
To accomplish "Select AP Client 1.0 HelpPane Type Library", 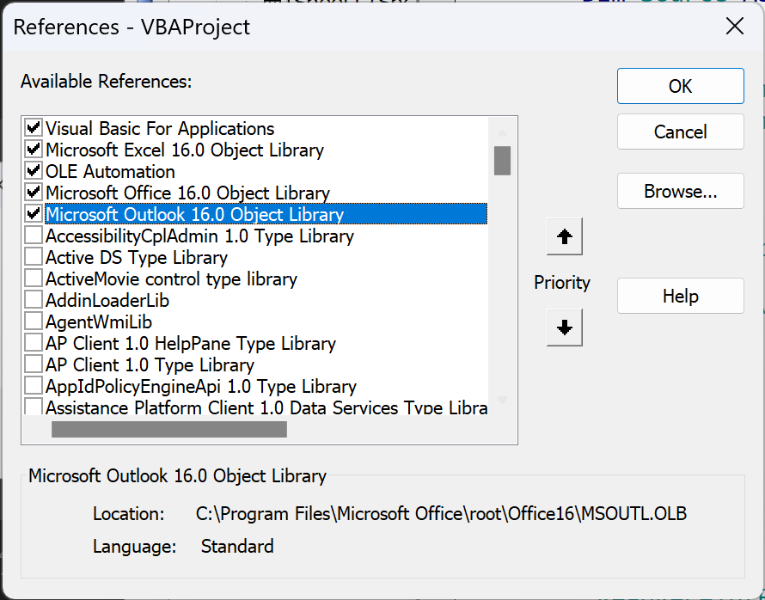I will click(190, 343).
